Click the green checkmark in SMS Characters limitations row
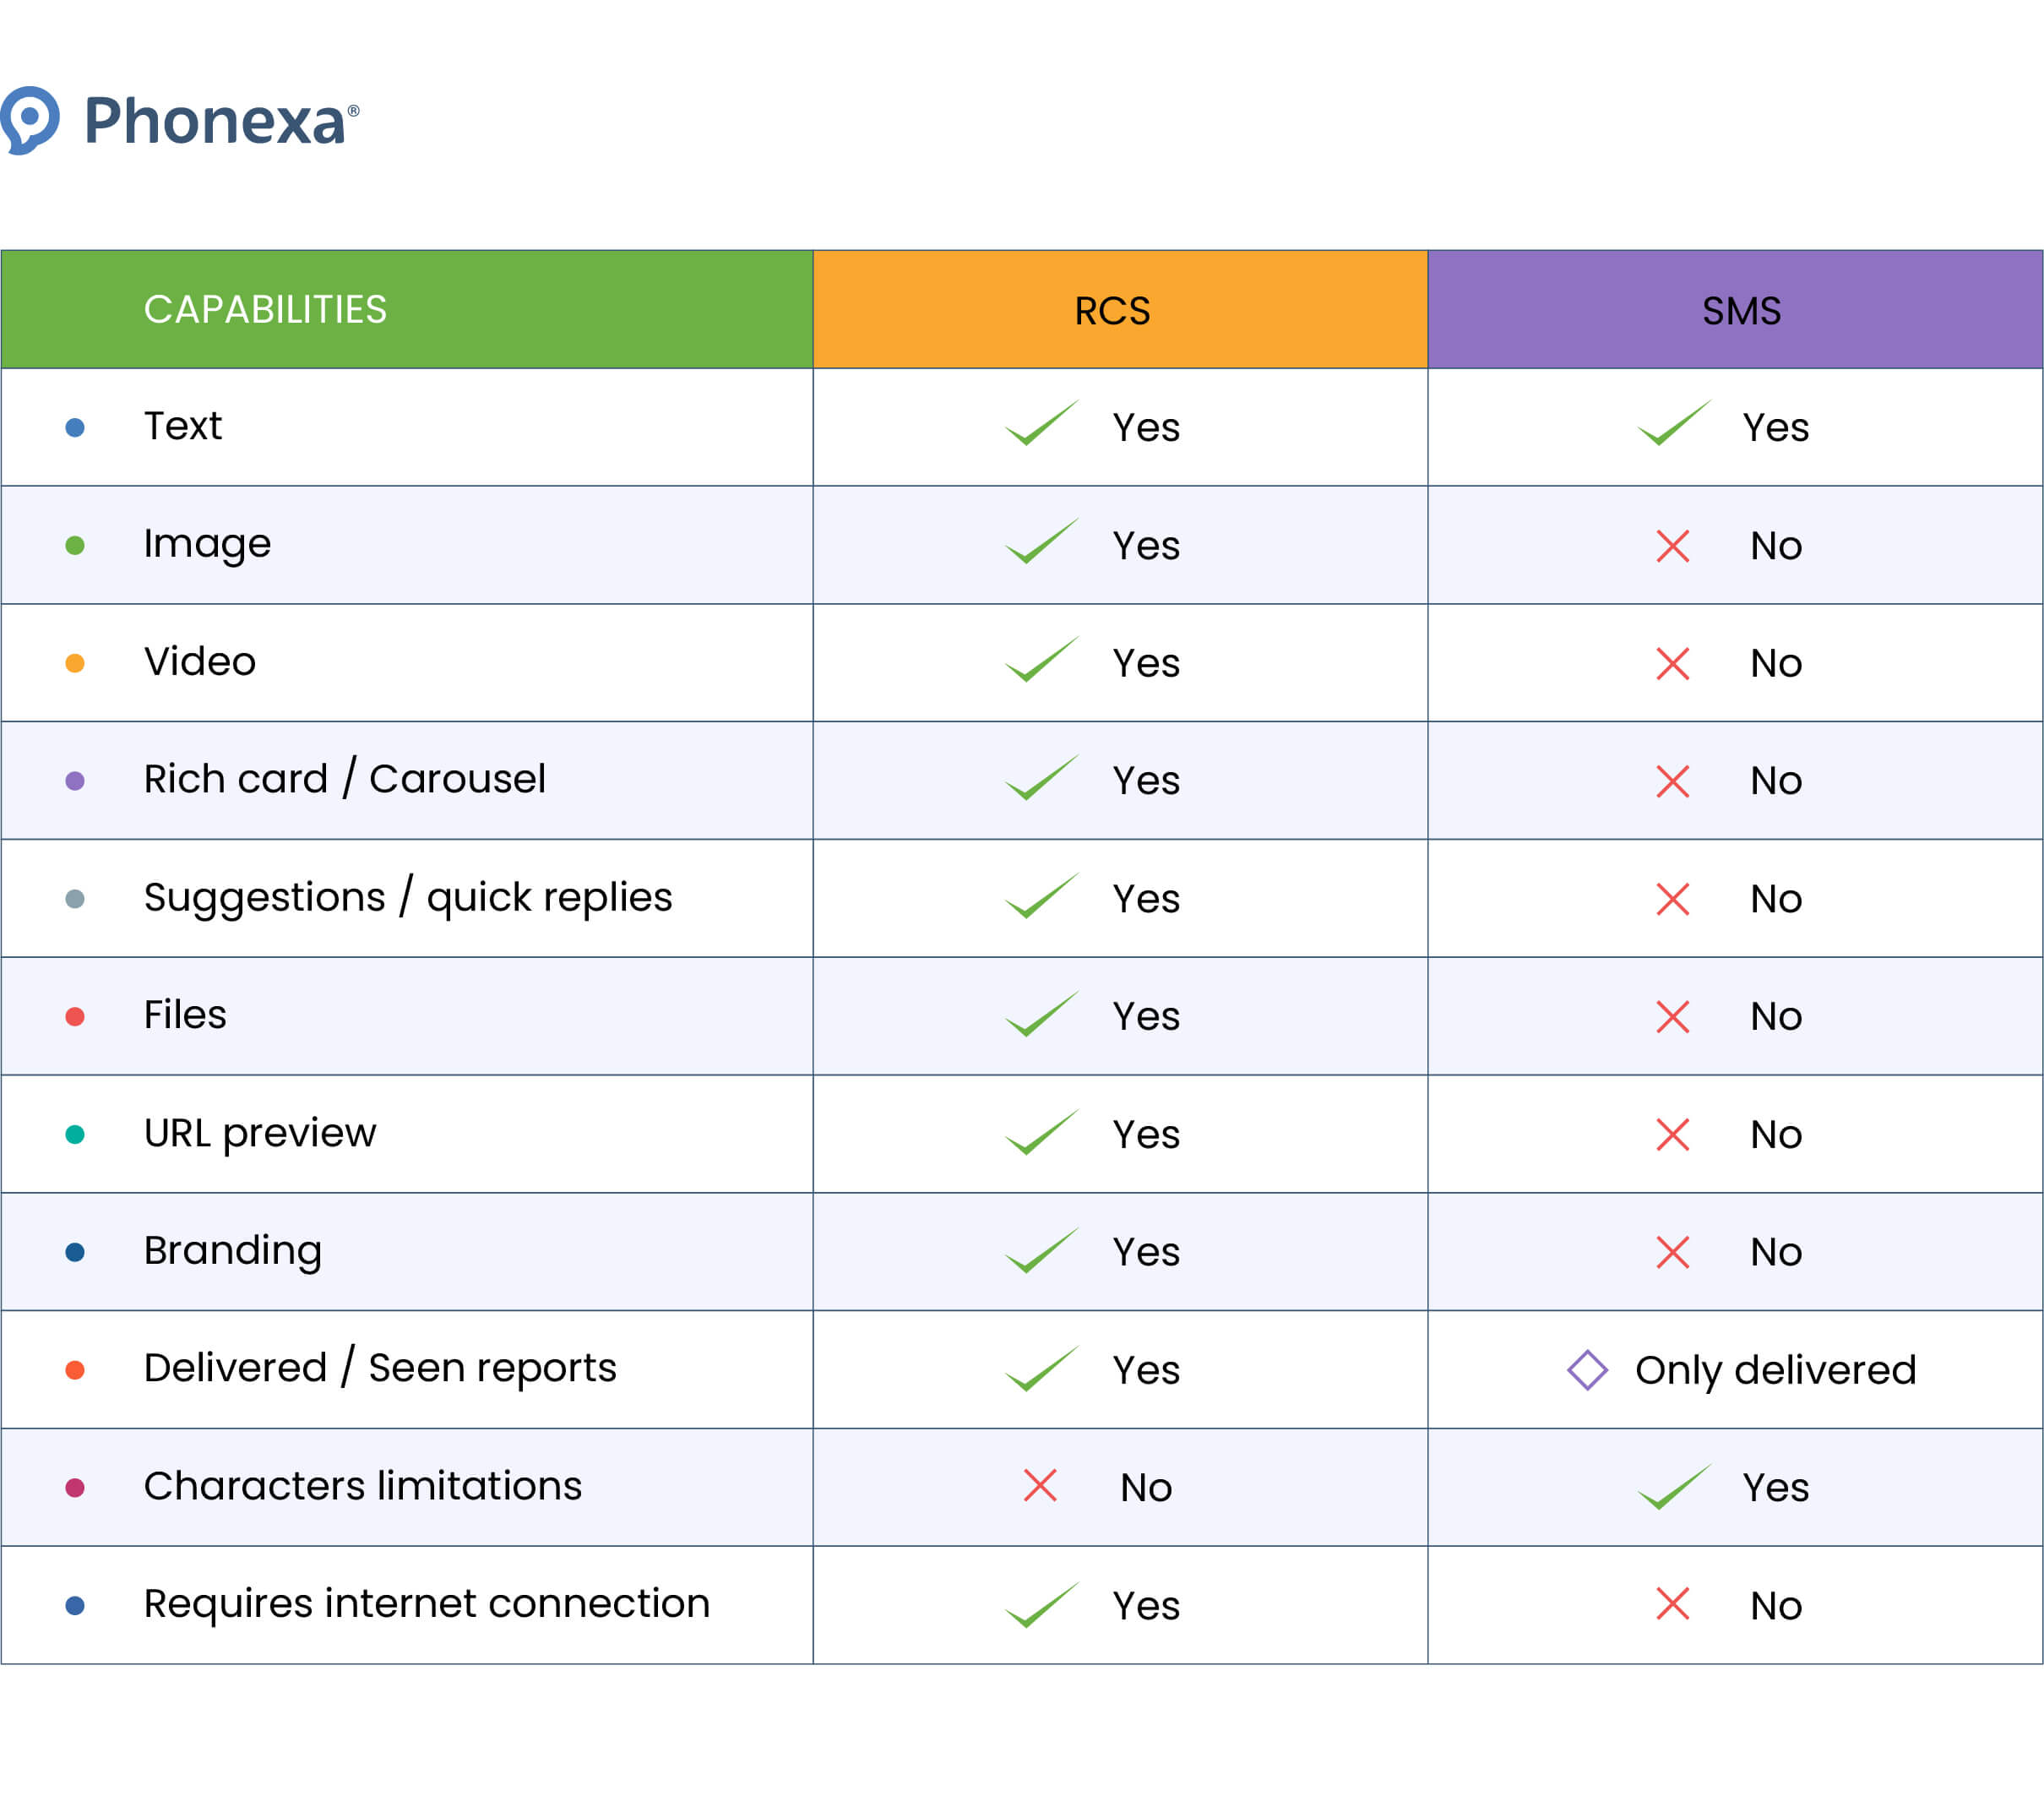2044x1796 pixels. pos(1673,1486)
